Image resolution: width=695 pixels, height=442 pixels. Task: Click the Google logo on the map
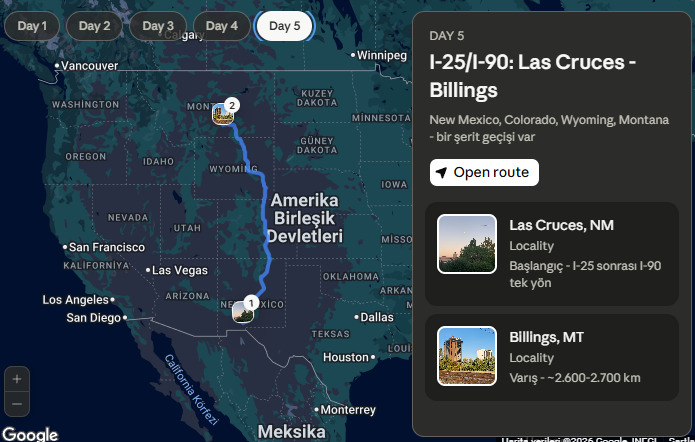tap(30, 434)
